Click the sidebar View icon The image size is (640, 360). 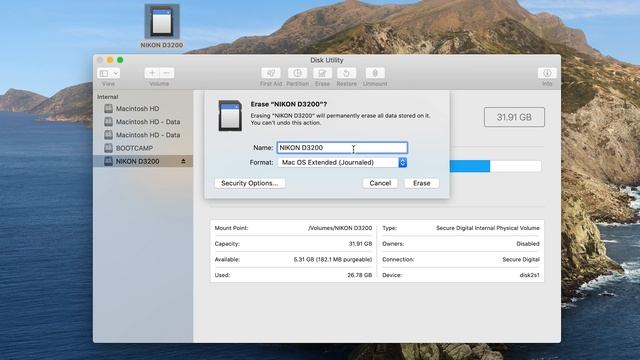coord(104,73)
